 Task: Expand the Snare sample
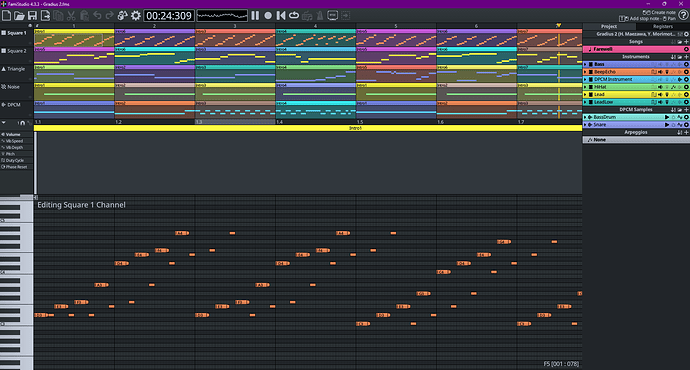point(585,125)
